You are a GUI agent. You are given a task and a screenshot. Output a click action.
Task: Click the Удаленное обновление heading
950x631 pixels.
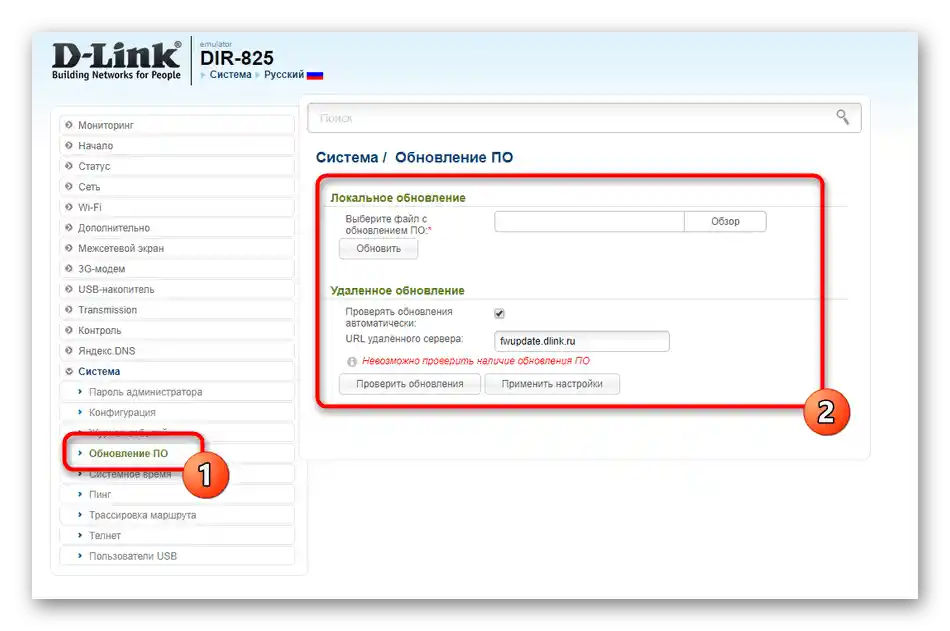pyautogui.click(x=397, y=291)
